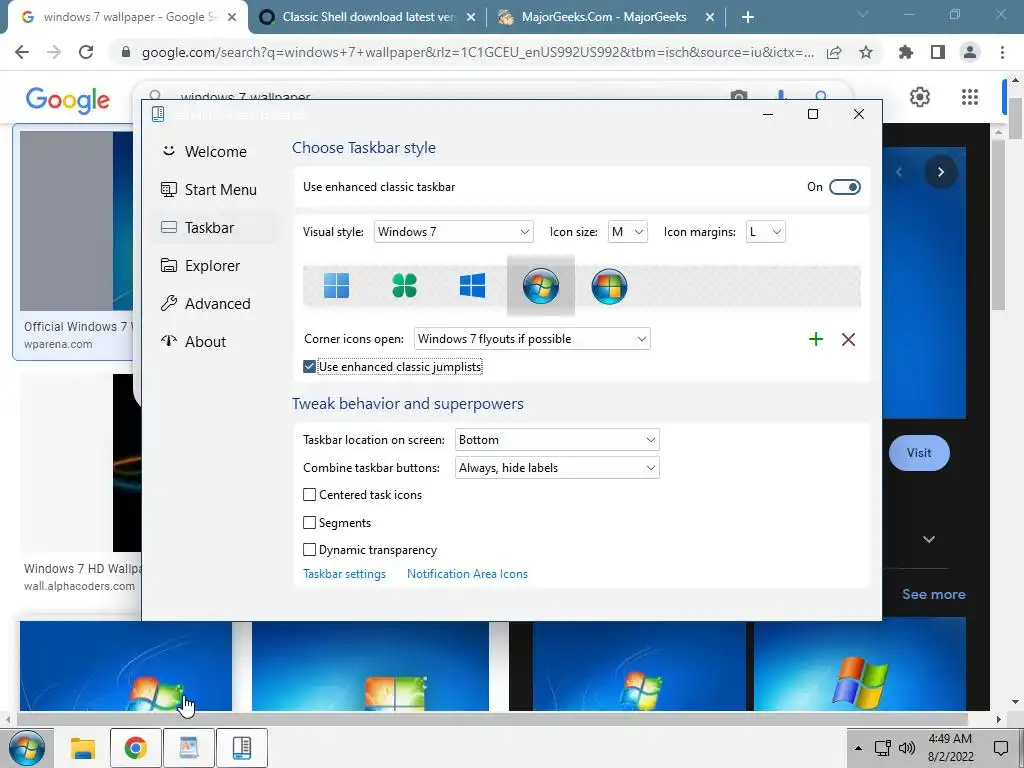Viewport: 1024px width, 768px height.
Task: Uncheck Use enhanced classic jumplists
Action: click(x=310, y=367)
